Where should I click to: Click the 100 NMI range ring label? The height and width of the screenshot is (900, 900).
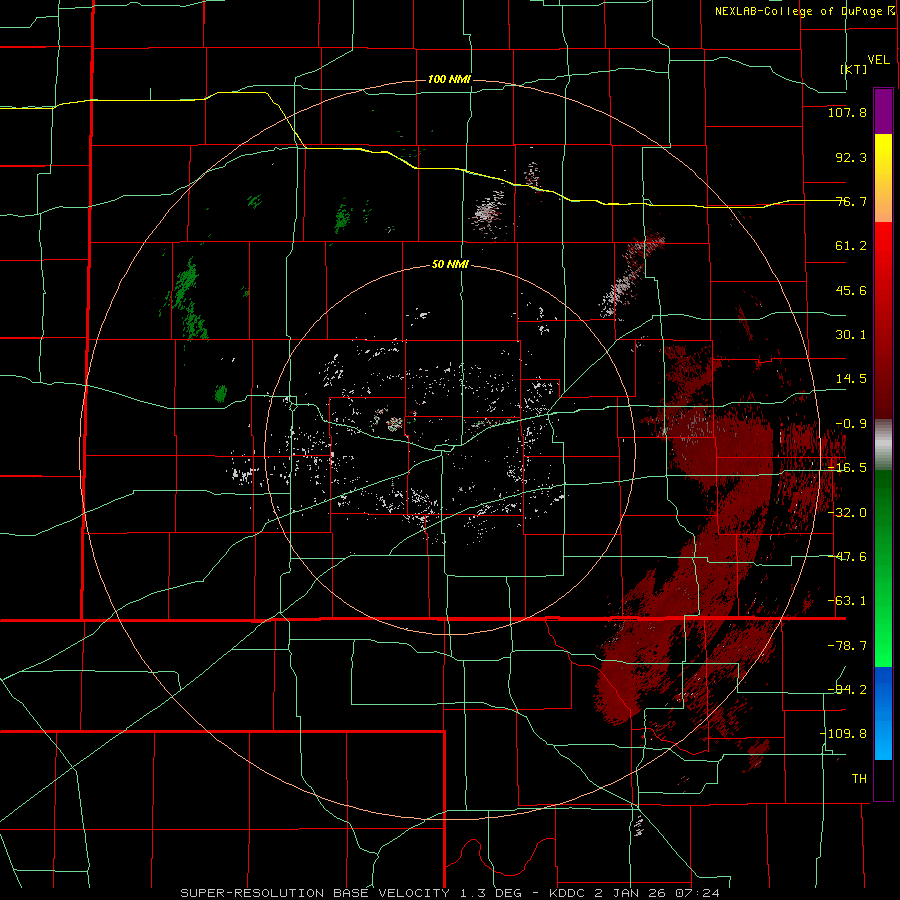point(449,79)
